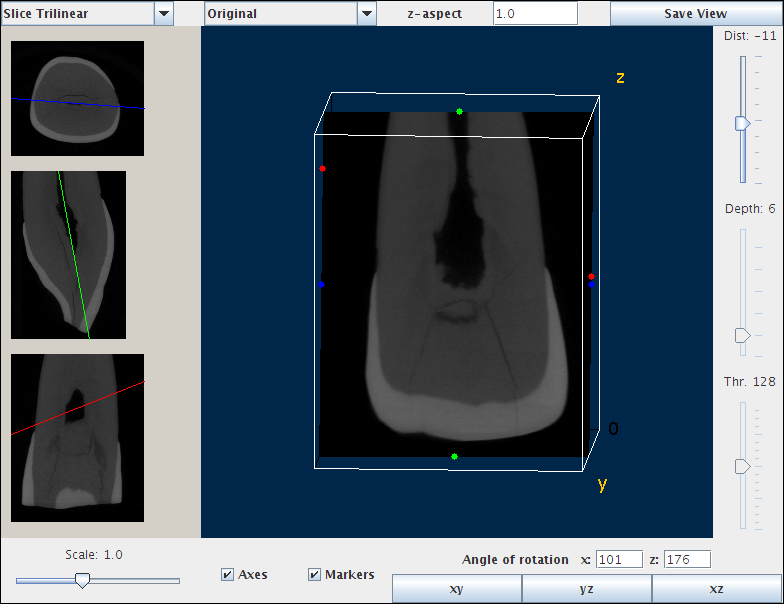Select the middle thumbnail with green line
The width and height of the screenshot is (784, 604).
point(68,255)
